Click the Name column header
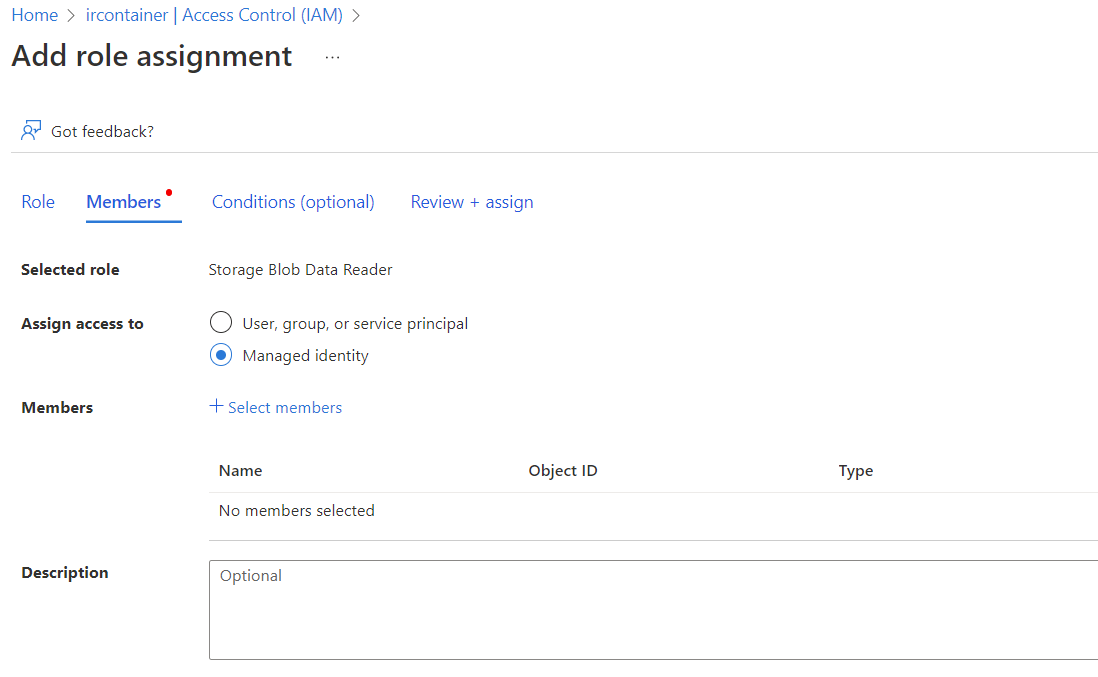Viewport: 1098px width, 677px height. click(x=240, y=470)
